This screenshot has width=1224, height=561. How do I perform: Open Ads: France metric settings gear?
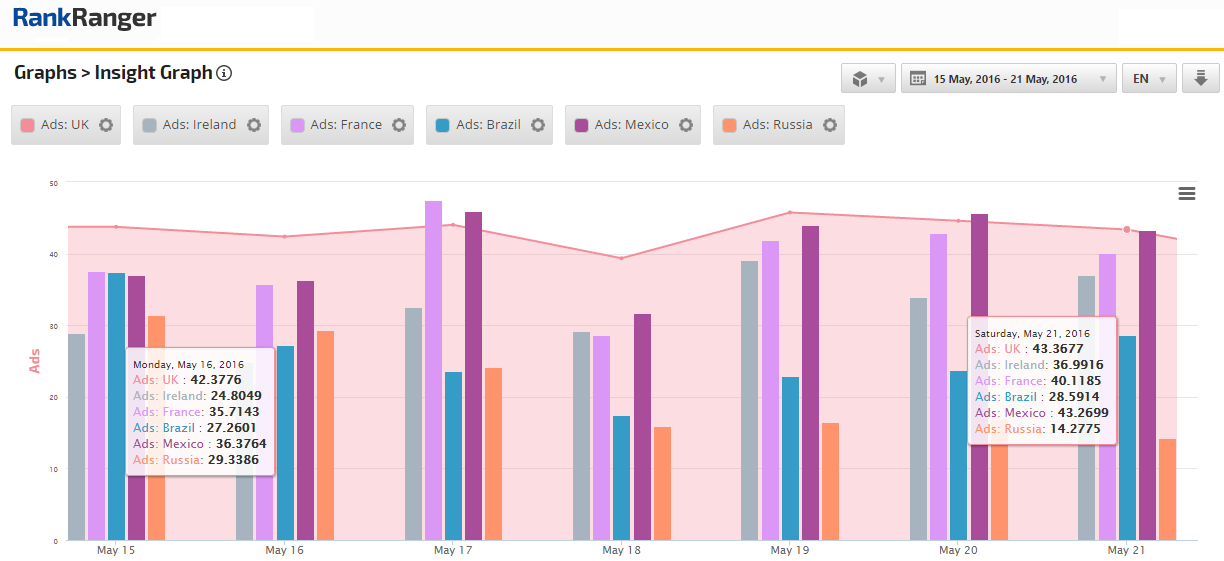(x=399, y=125)
